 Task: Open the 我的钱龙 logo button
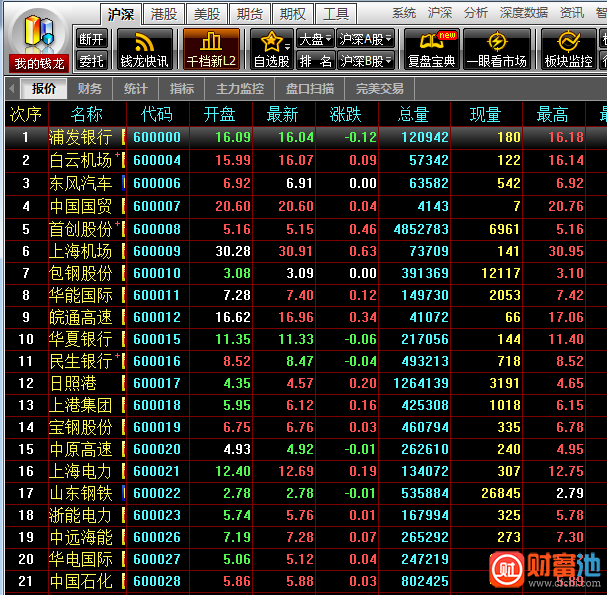point(38,40)
